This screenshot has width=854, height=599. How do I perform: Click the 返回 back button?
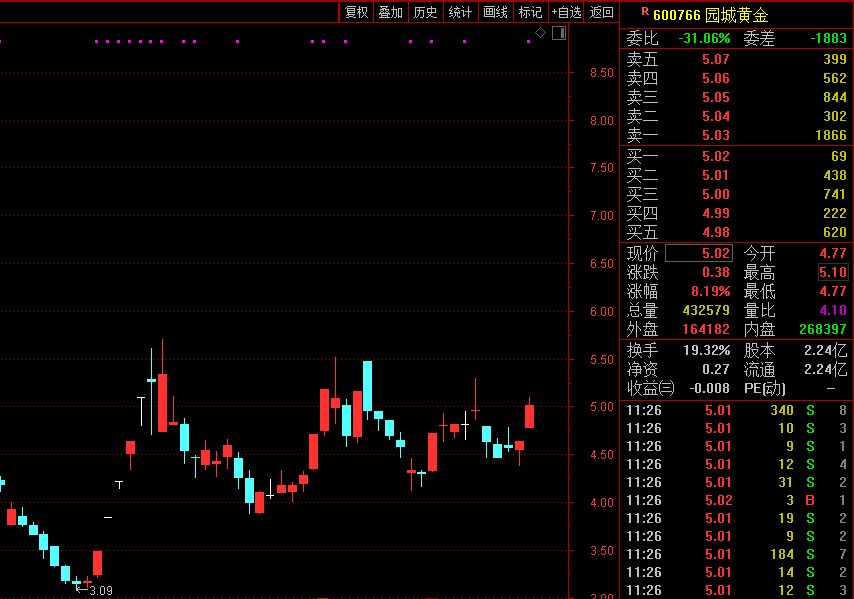(x=601, y=12)
